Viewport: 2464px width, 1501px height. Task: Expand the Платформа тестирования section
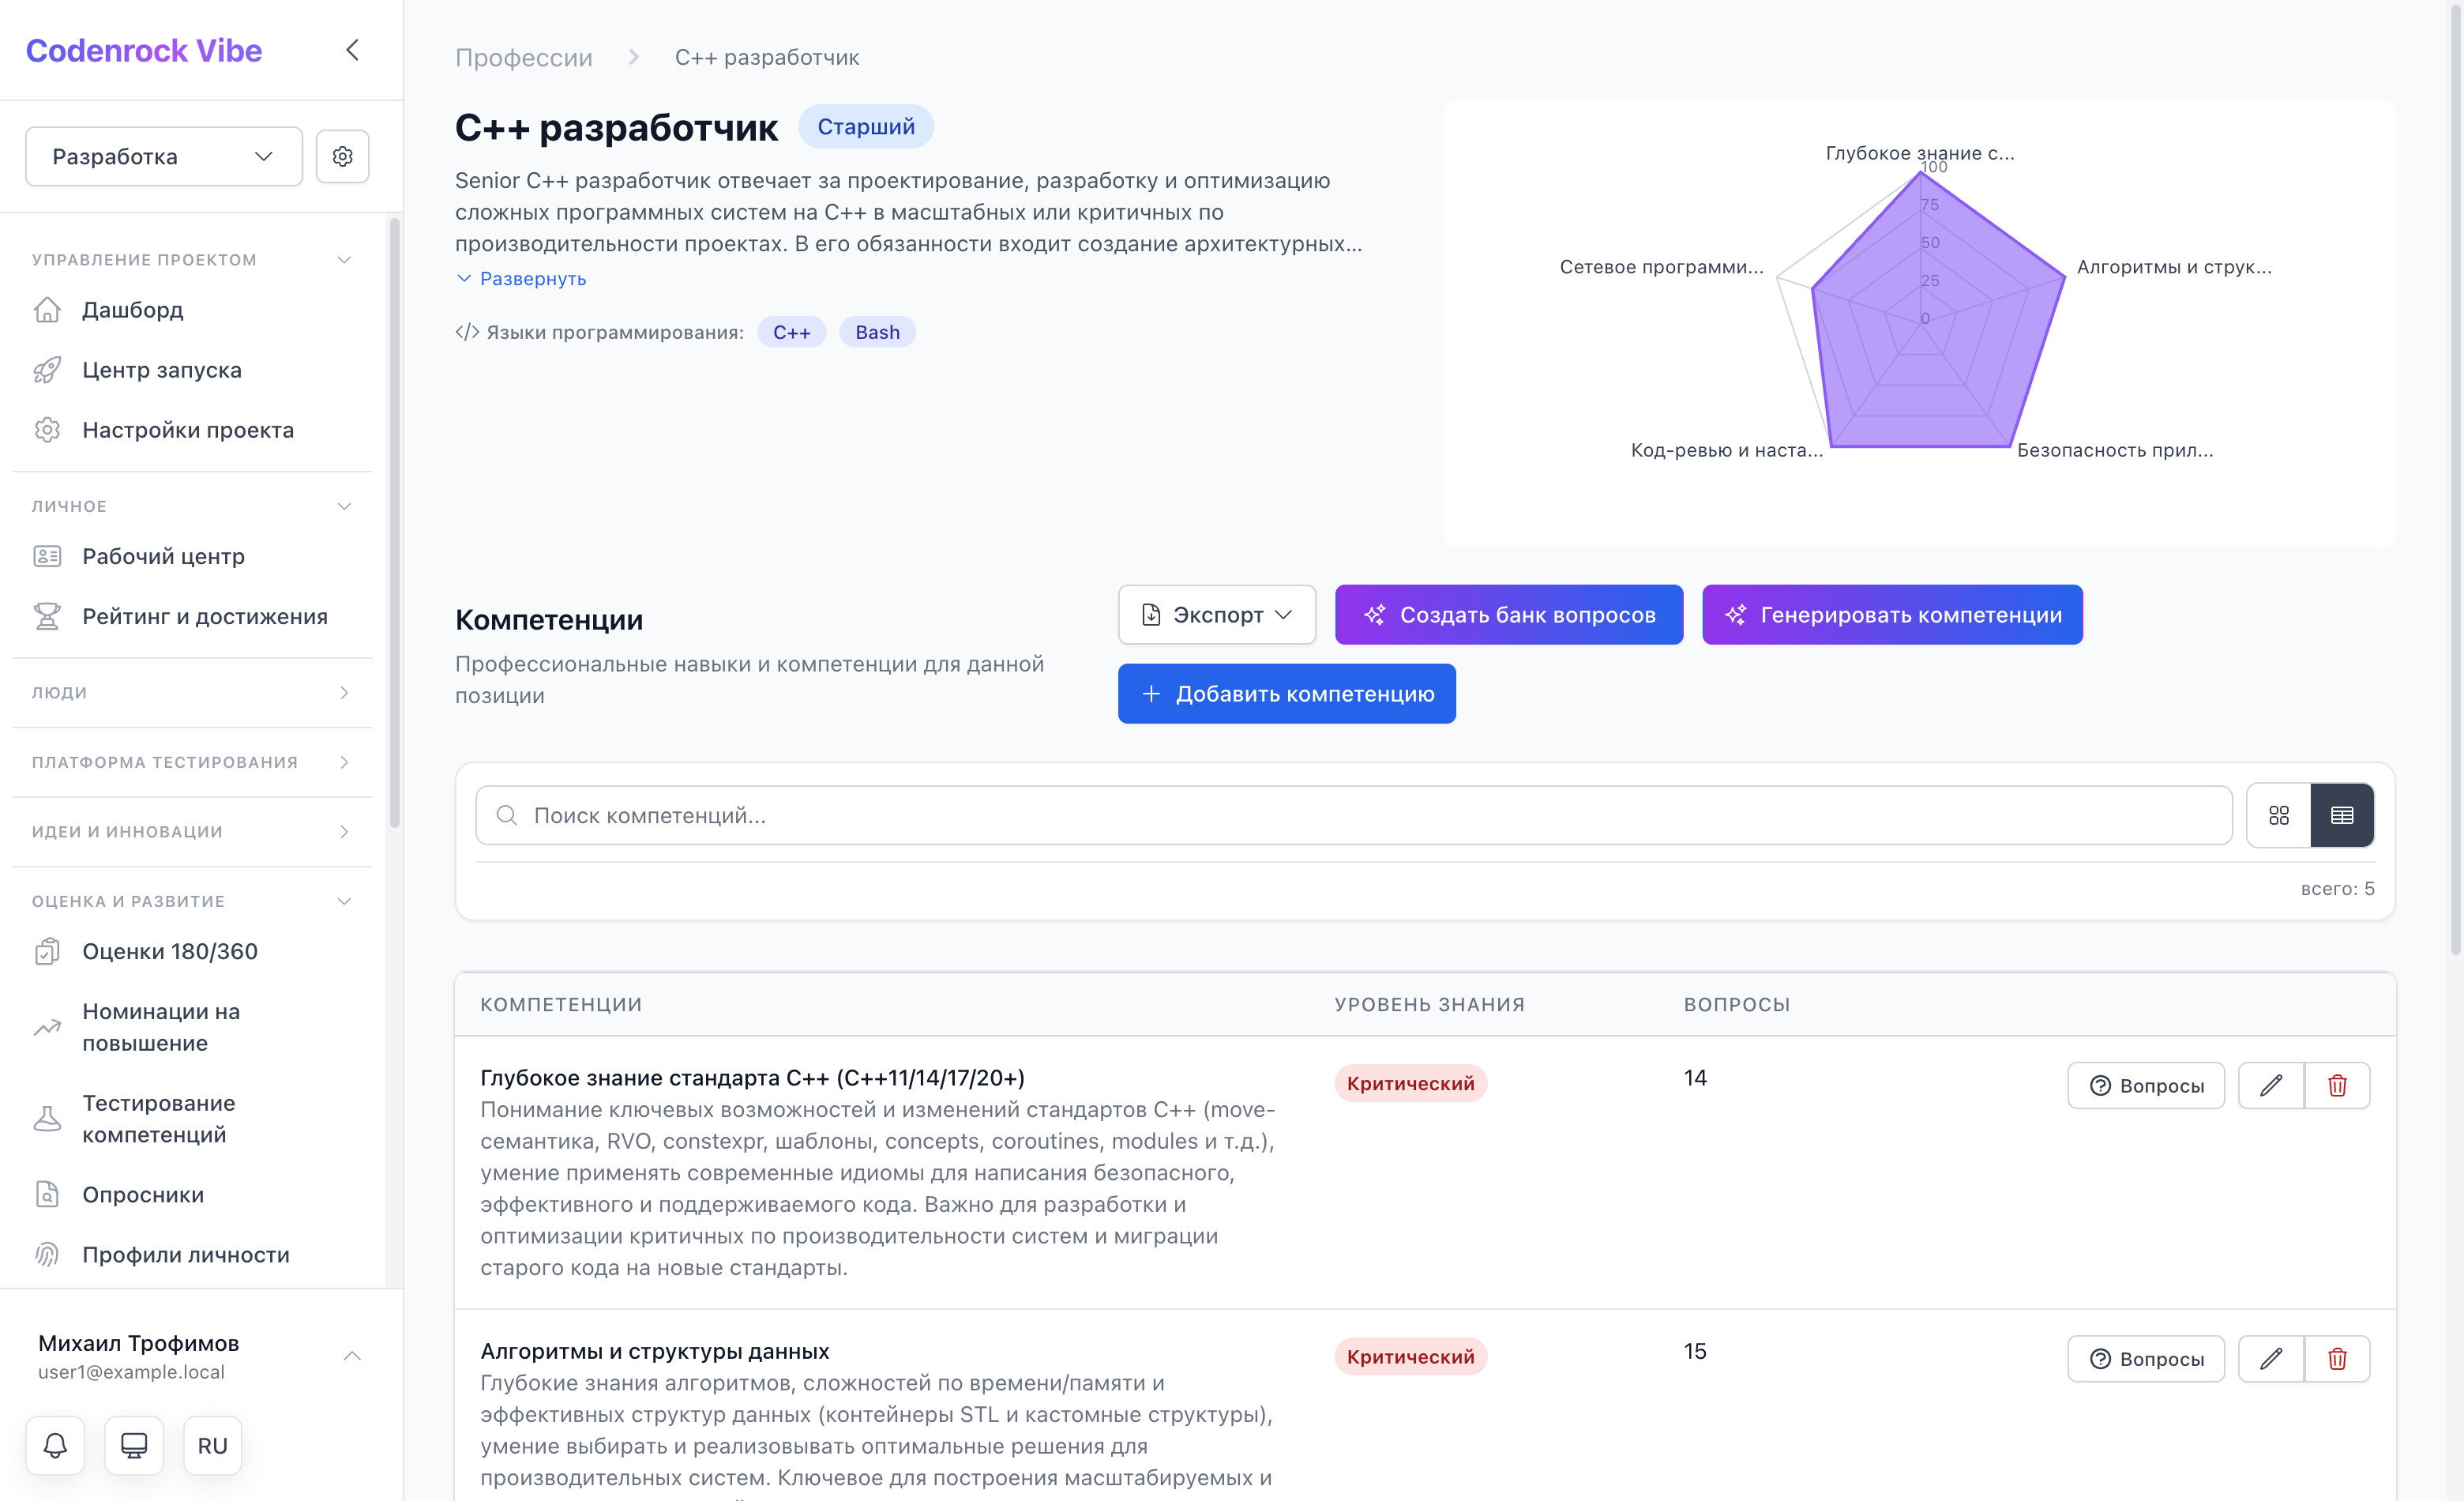coord(344,762)
